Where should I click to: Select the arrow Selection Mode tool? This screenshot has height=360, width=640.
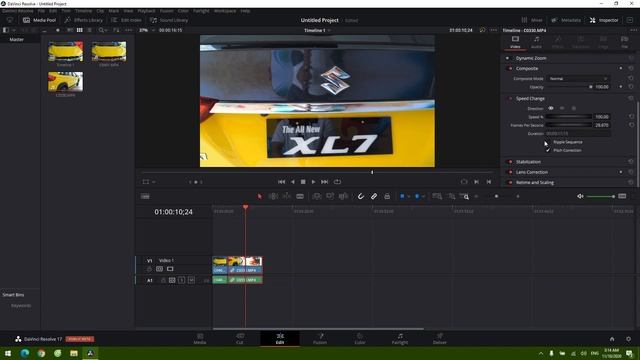(x=260, y=196)
